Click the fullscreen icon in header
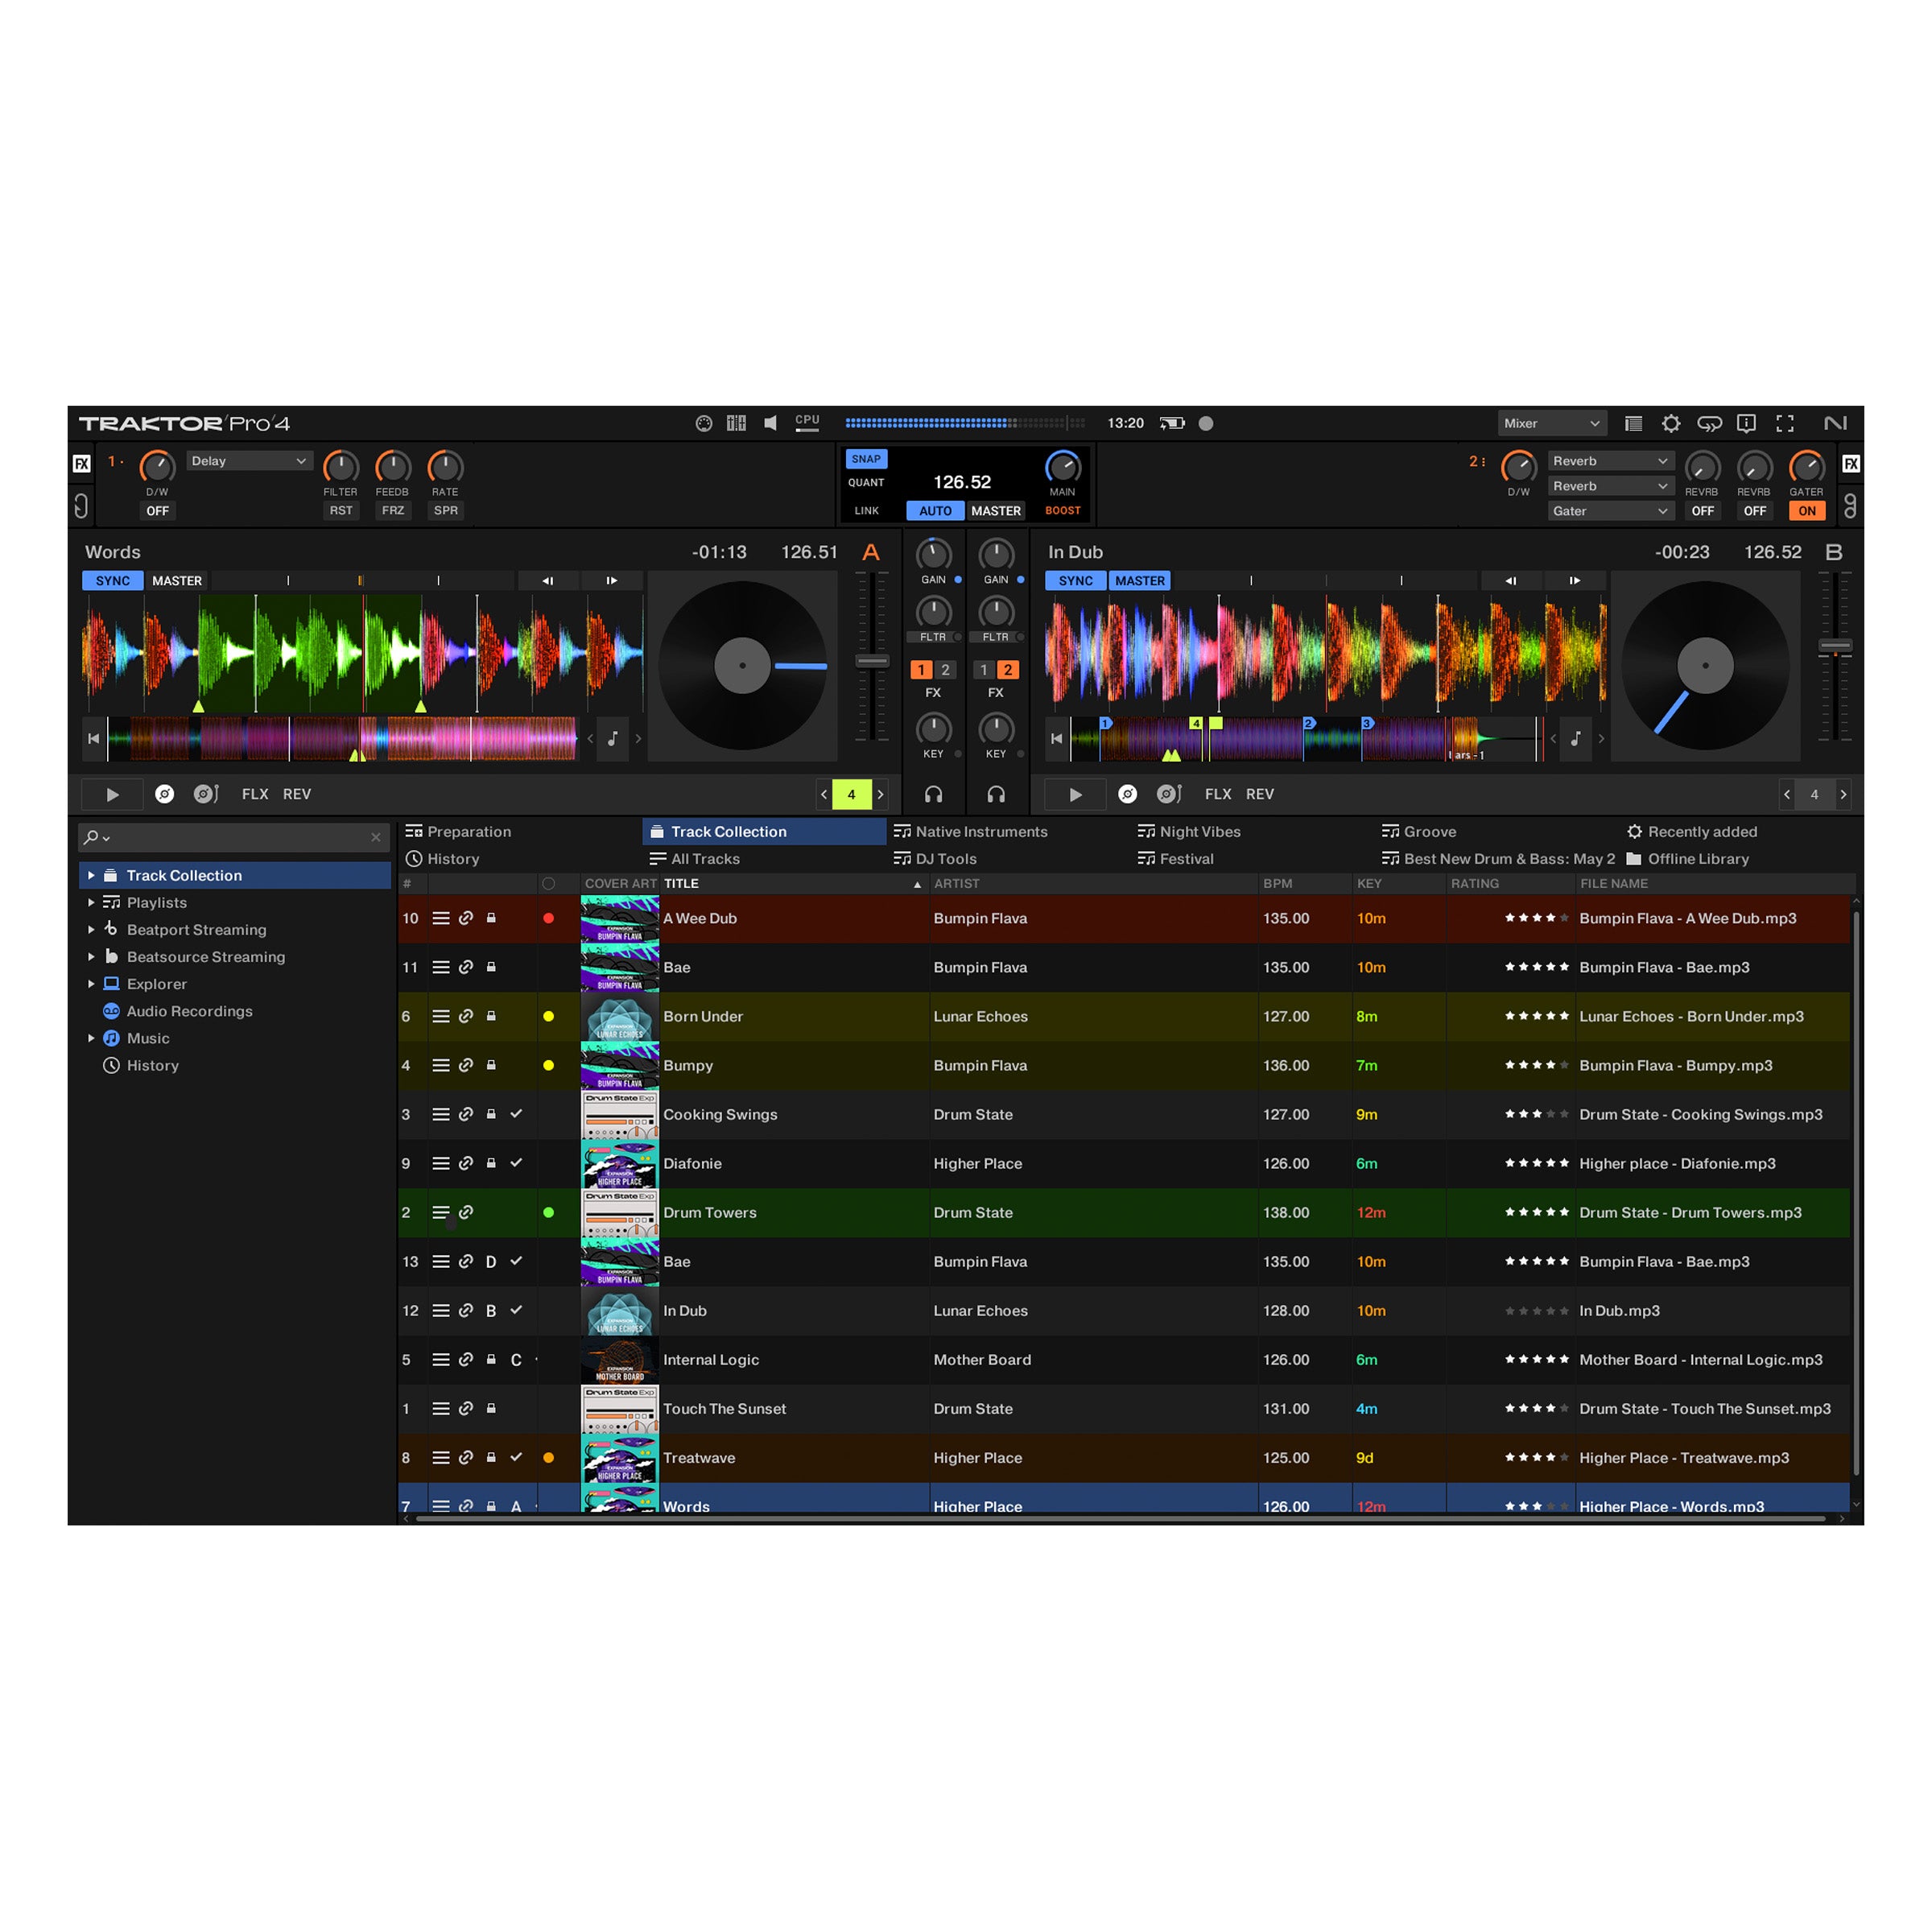1932x1932 pixels. click(x=1784, y=423)
